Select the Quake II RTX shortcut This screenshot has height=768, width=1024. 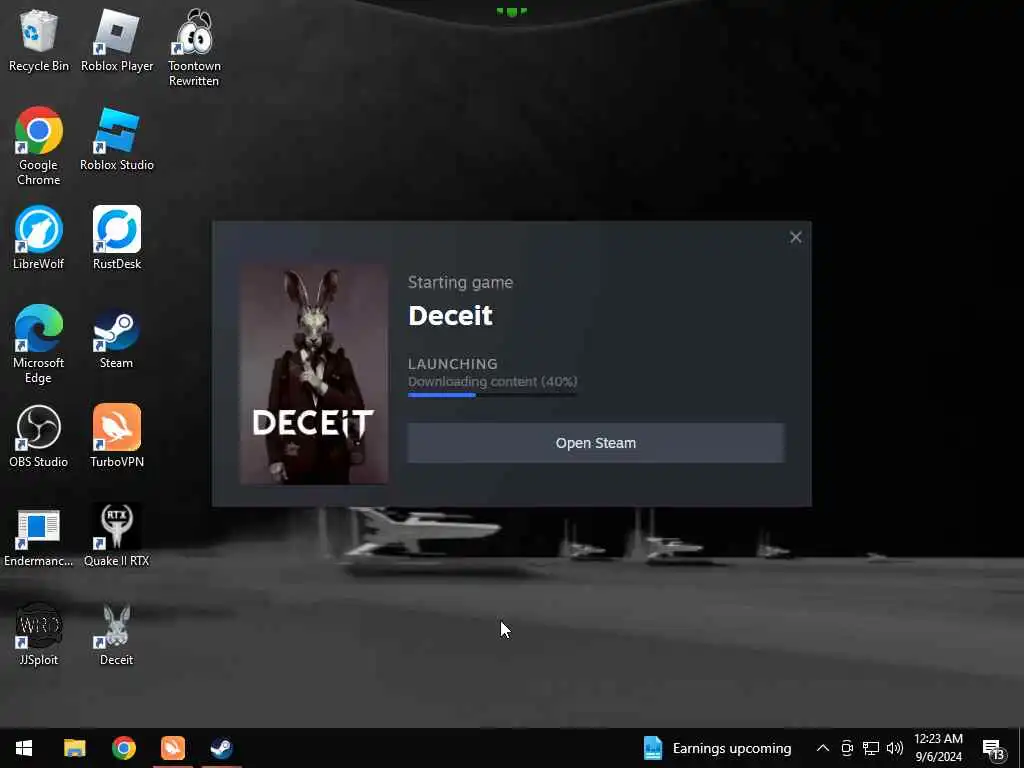117,536
